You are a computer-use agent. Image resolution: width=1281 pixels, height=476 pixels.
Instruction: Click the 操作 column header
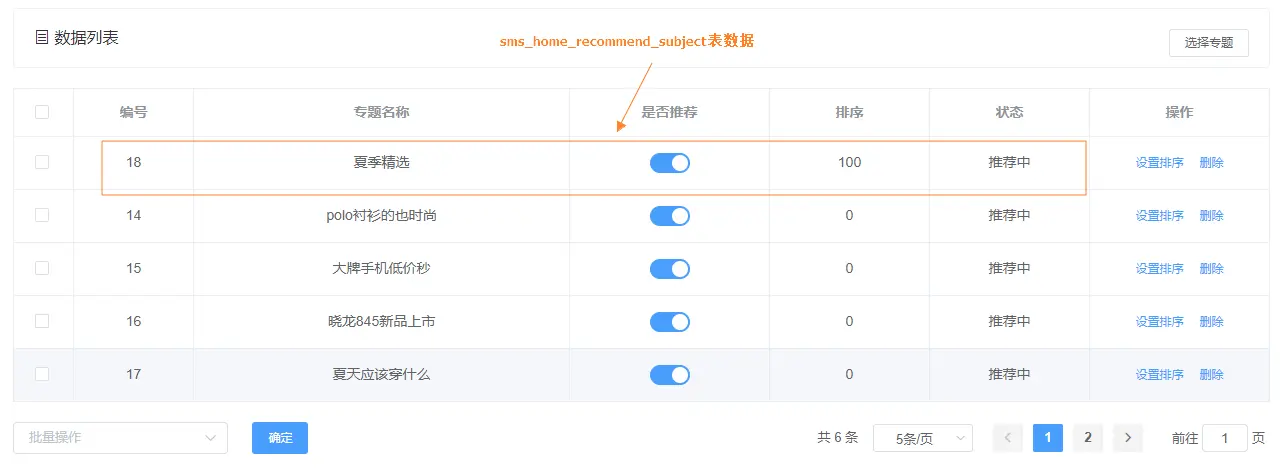tap(1179, 112)
